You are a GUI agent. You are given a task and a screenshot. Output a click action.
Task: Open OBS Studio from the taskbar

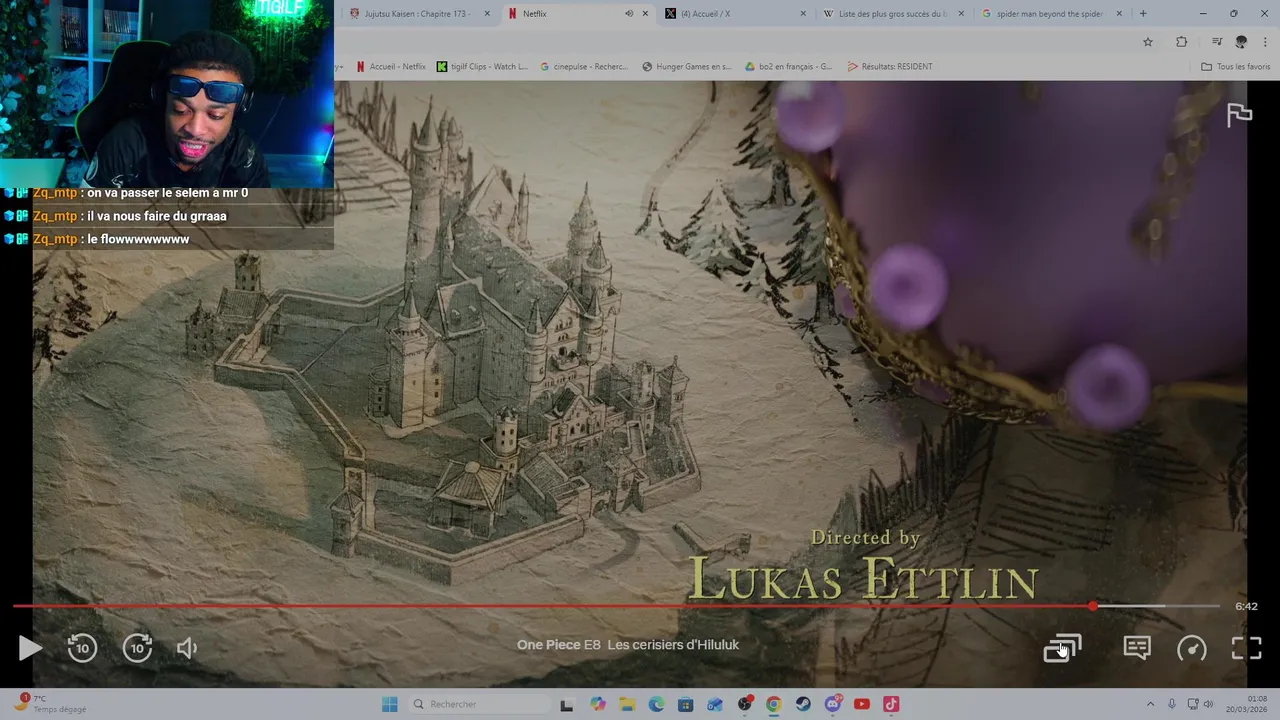744,704
